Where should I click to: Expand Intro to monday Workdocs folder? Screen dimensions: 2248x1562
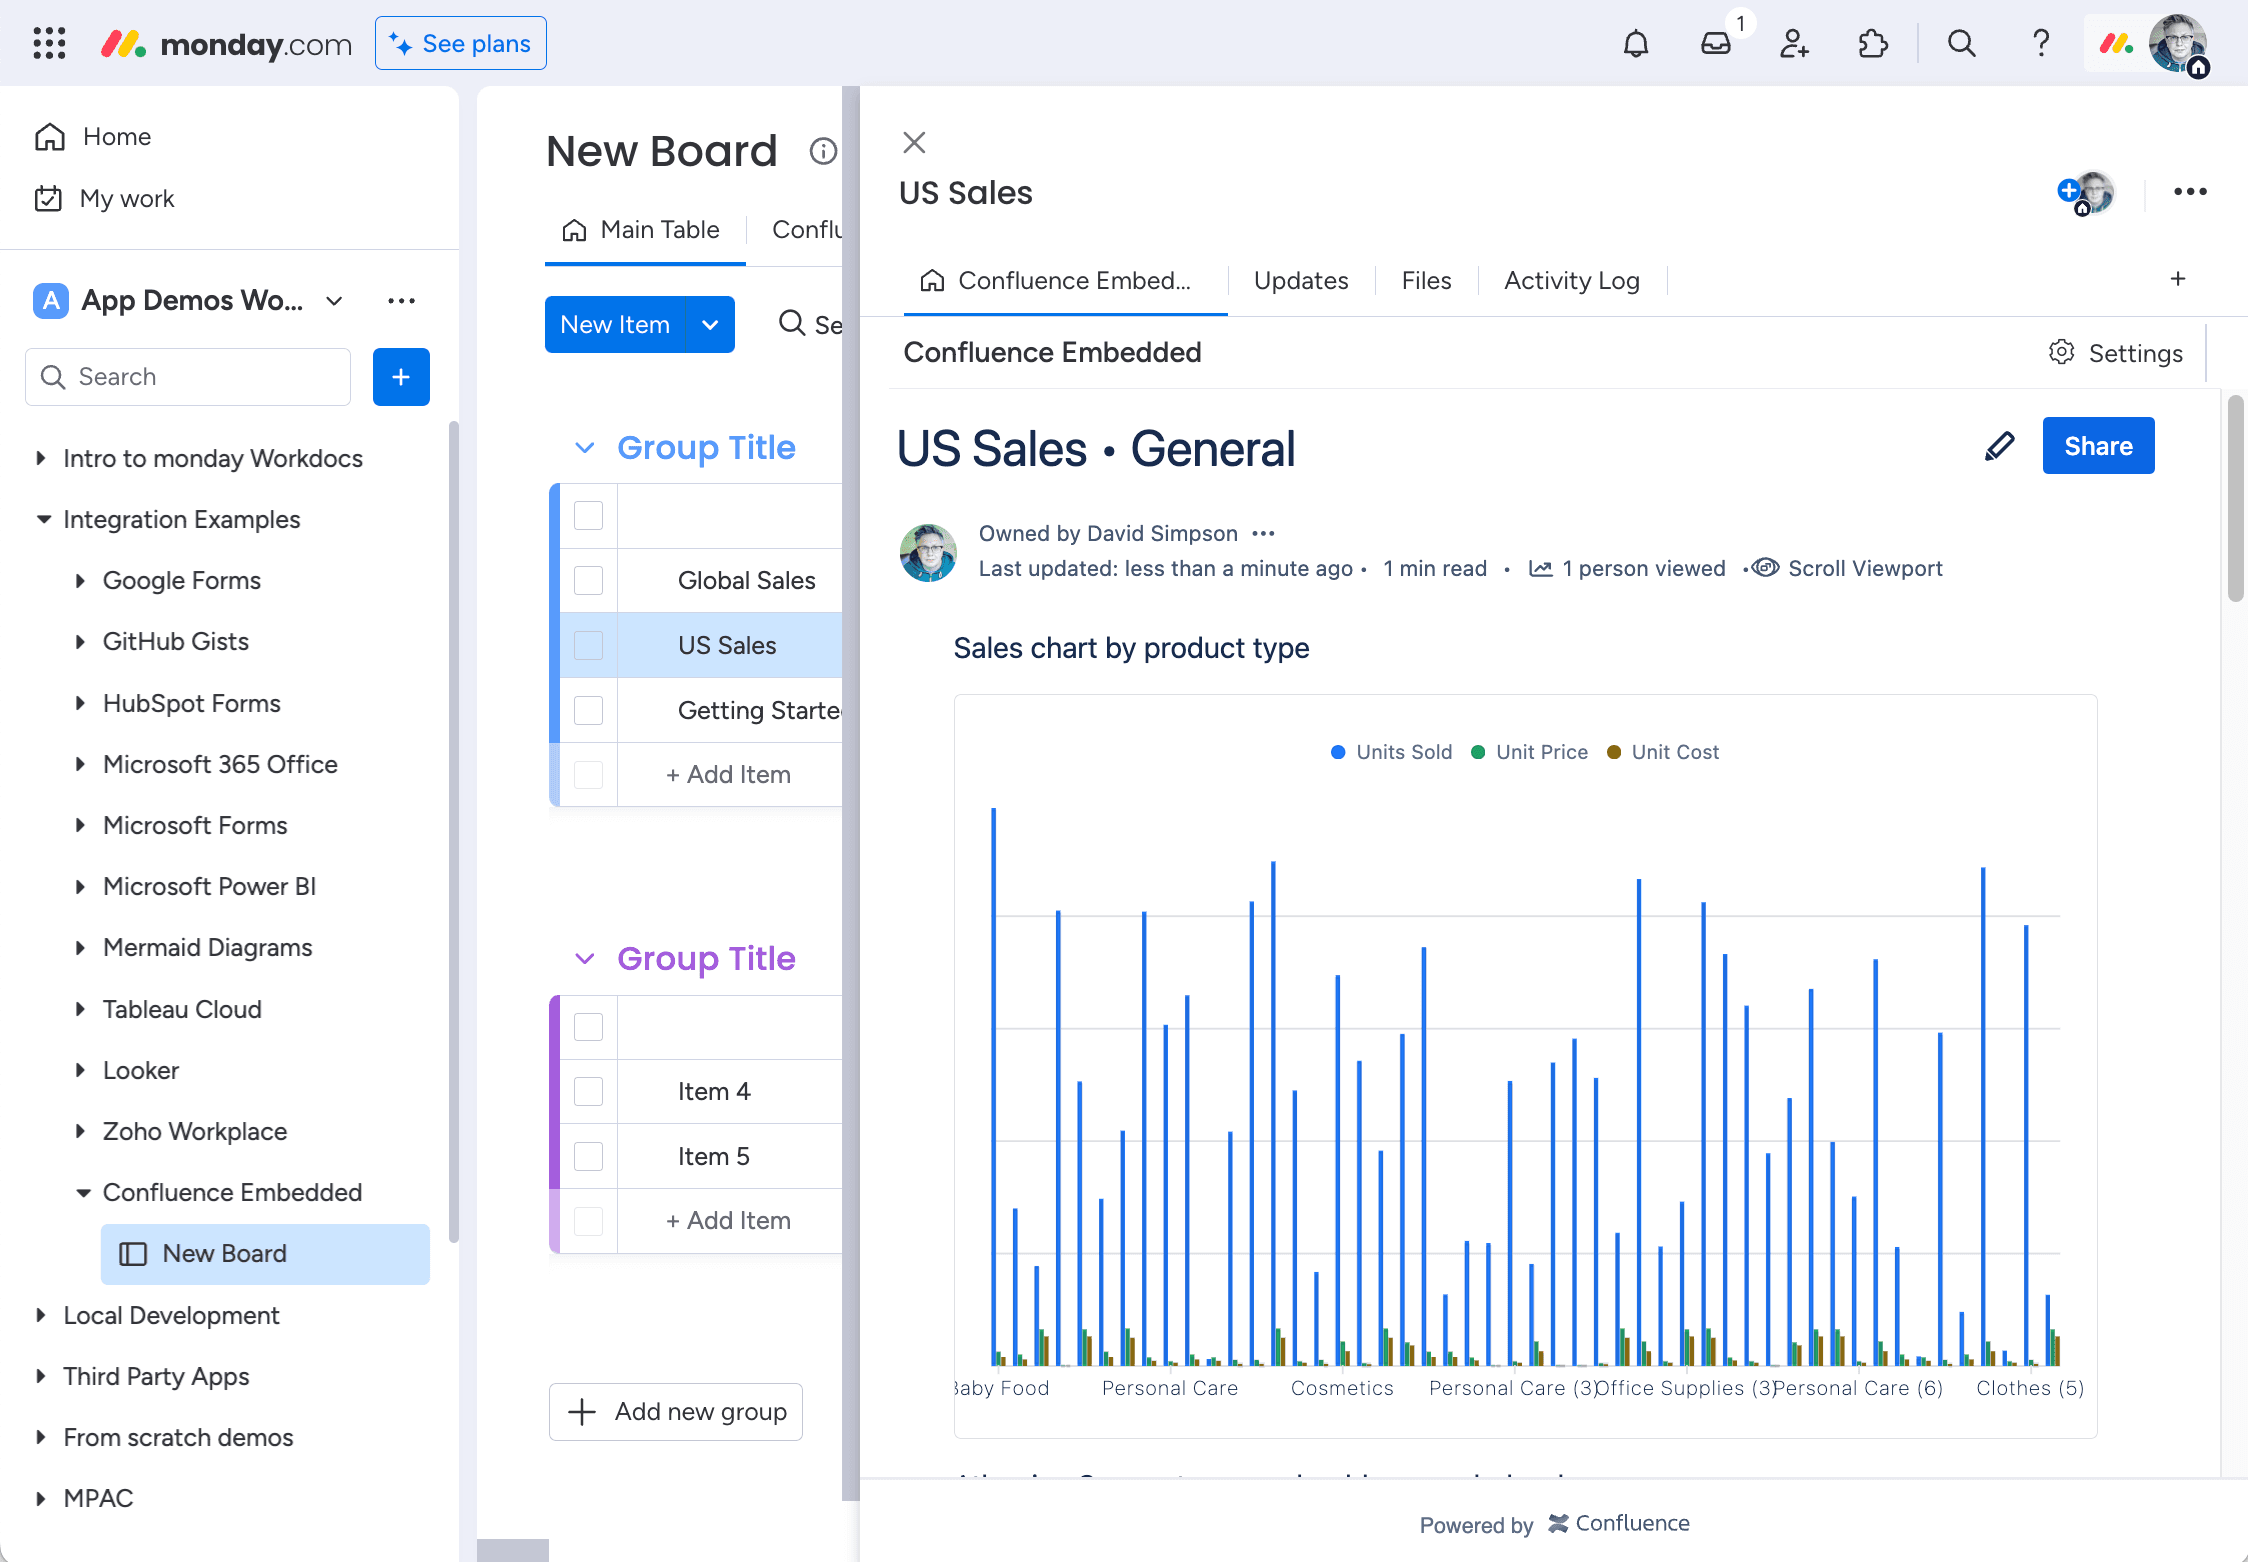point(41,458)
